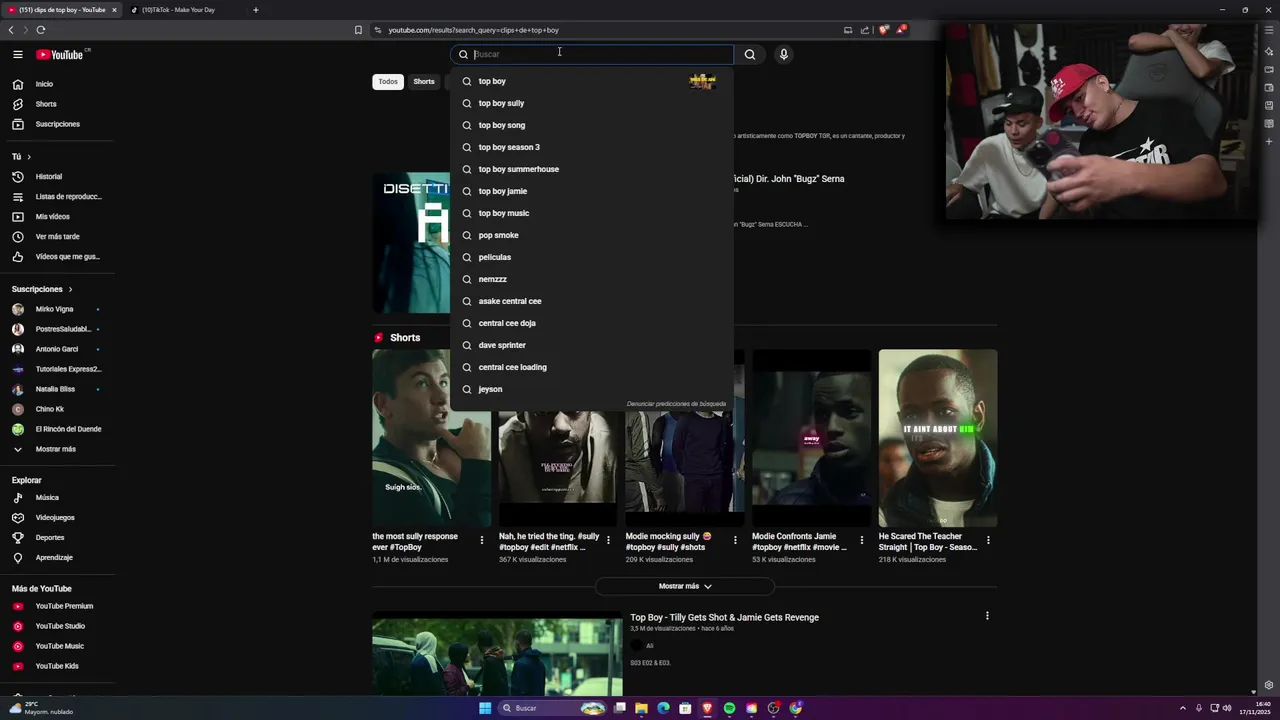Click the Windows Start button in taskbar
Image resolution: width=1280 pixels, height=720 pixels.
point(485,708)
